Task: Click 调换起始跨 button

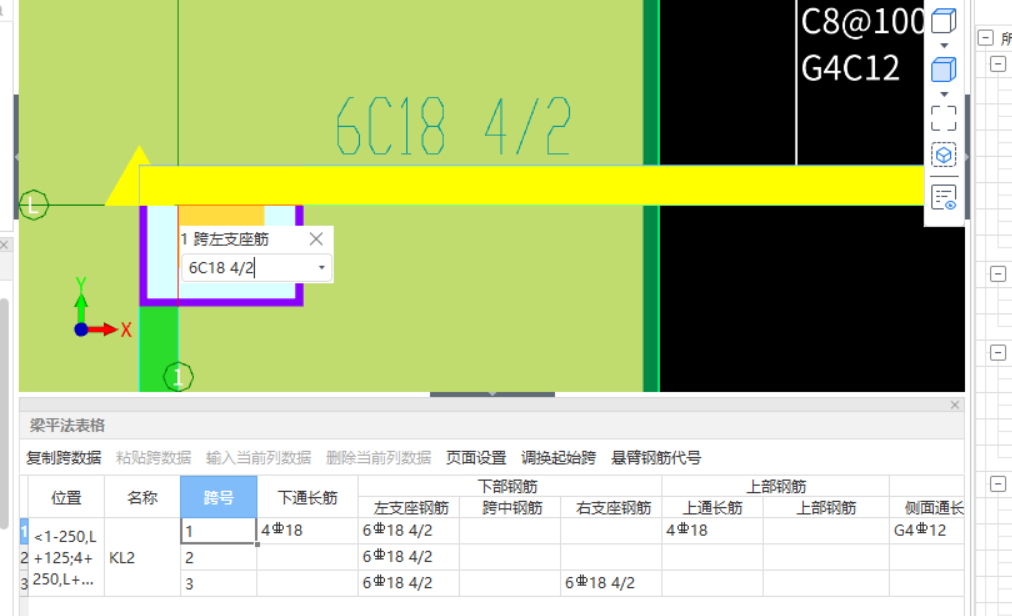Action: 558,458
